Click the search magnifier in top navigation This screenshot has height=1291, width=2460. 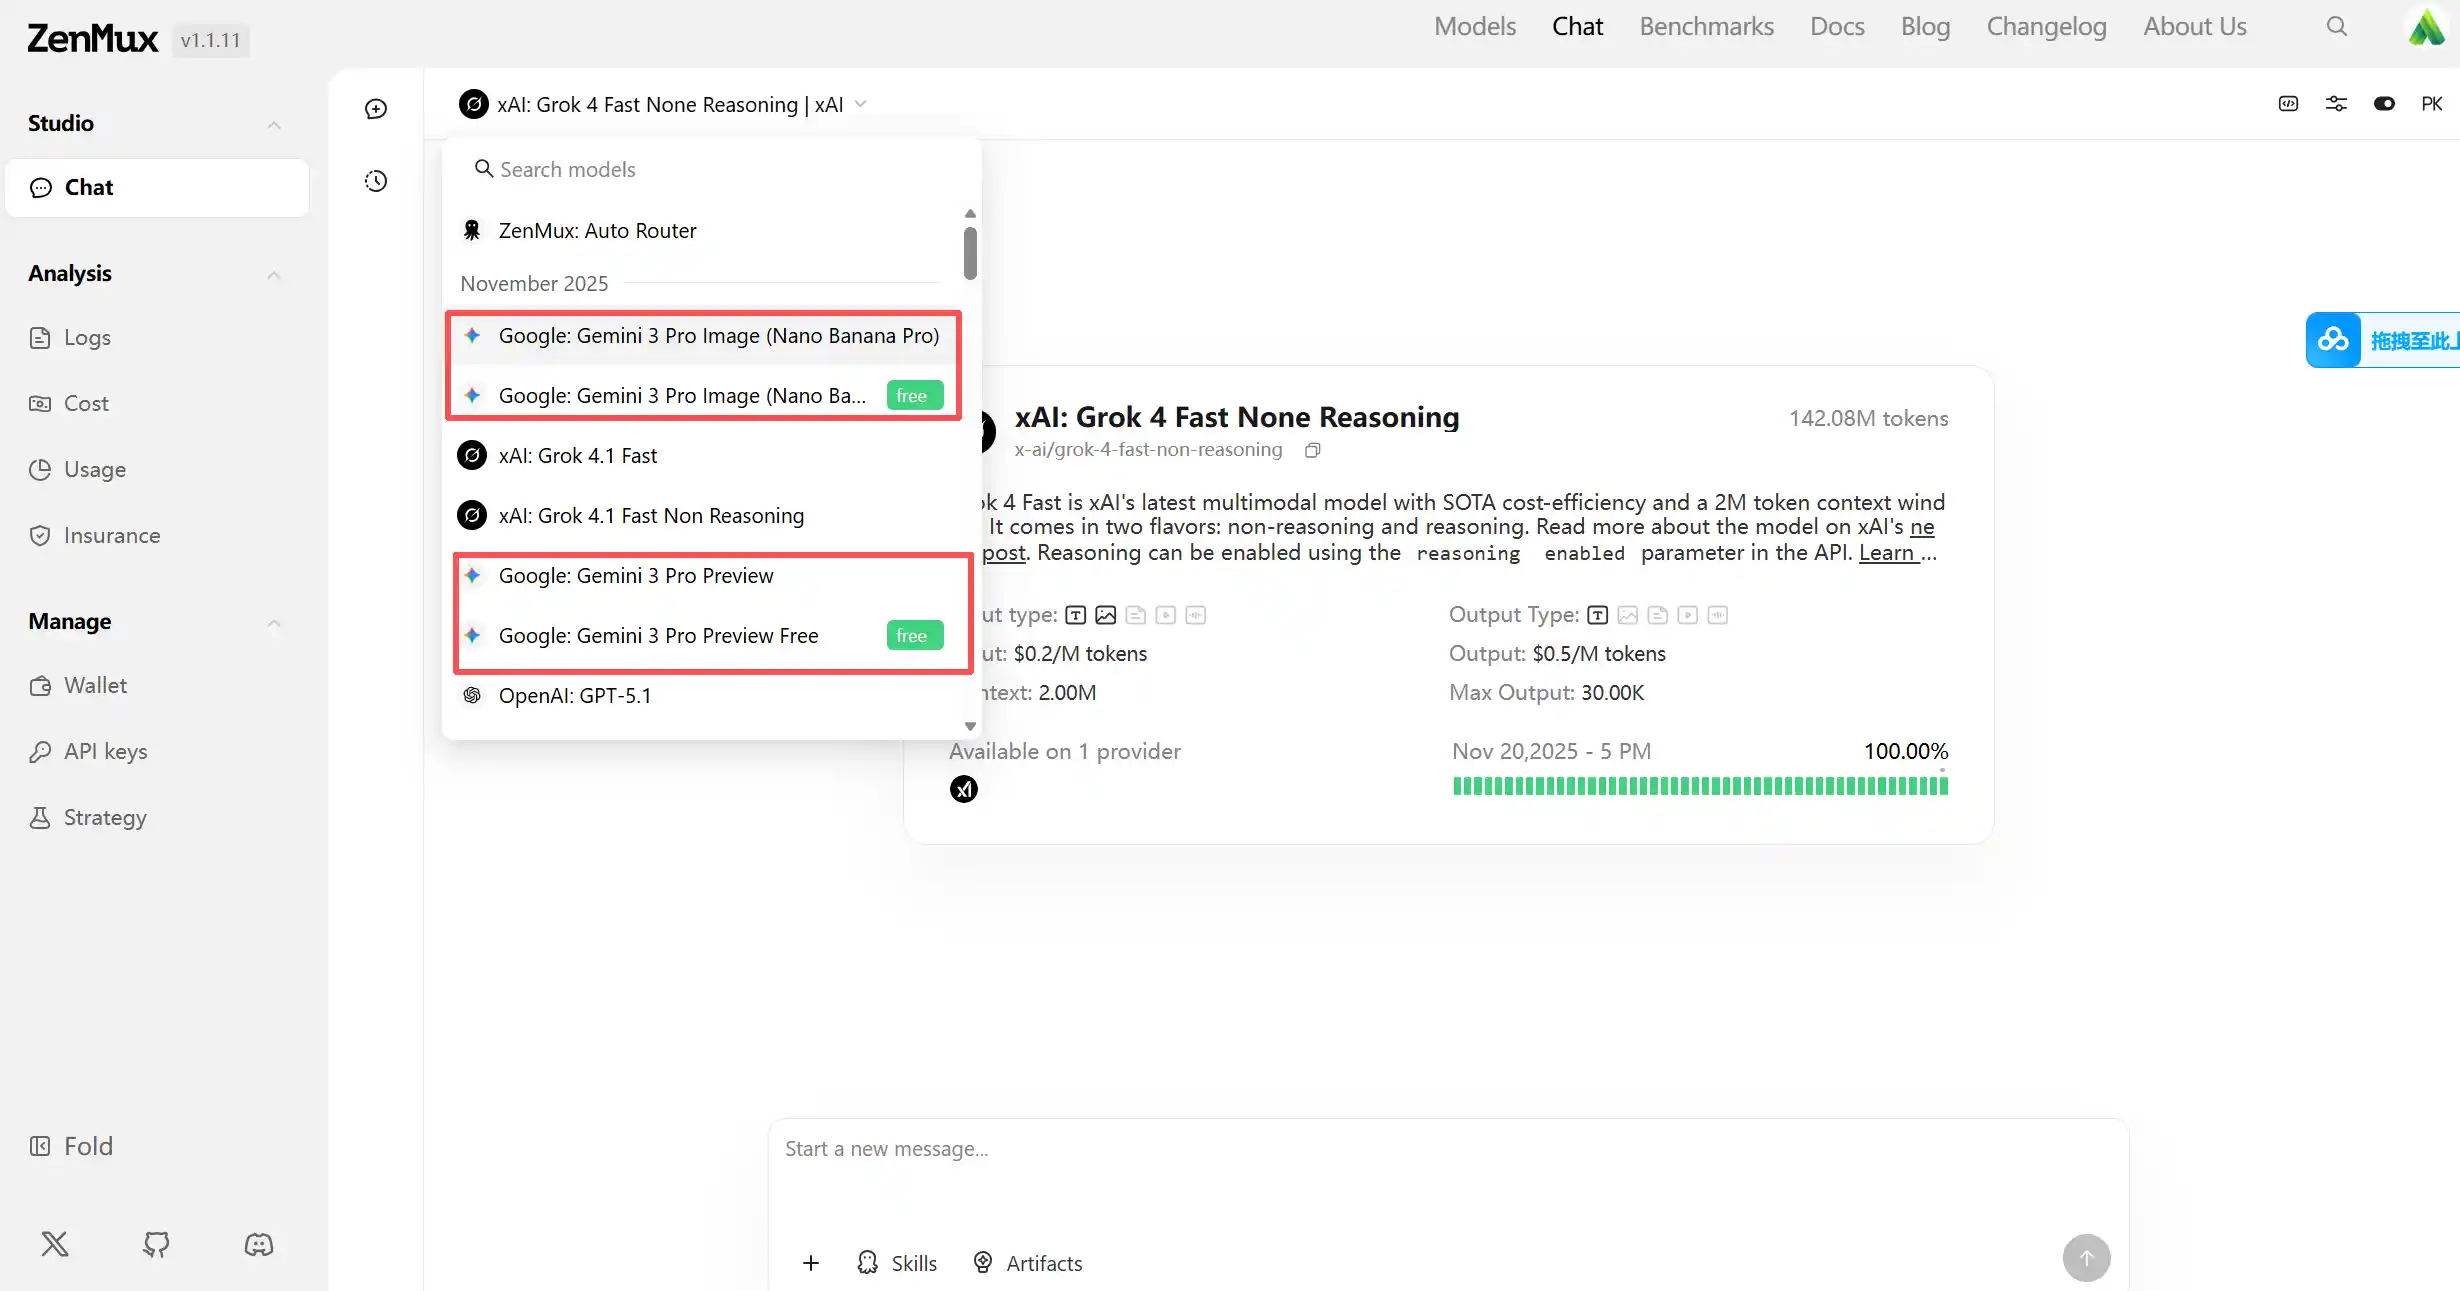[2336, 27]
